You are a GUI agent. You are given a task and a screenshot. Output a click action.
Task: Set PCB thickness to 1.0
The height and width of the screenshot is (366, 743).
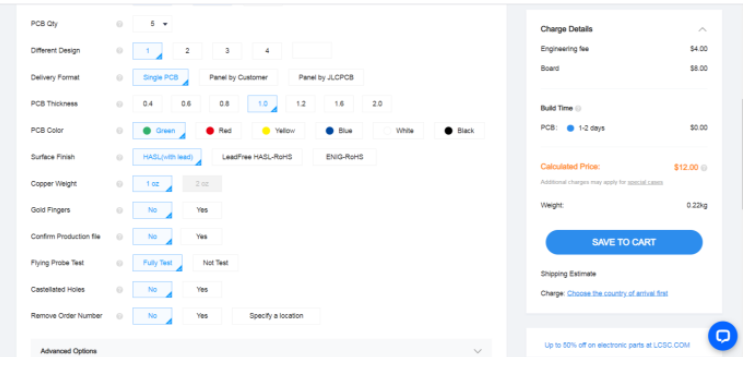[263, 104]
